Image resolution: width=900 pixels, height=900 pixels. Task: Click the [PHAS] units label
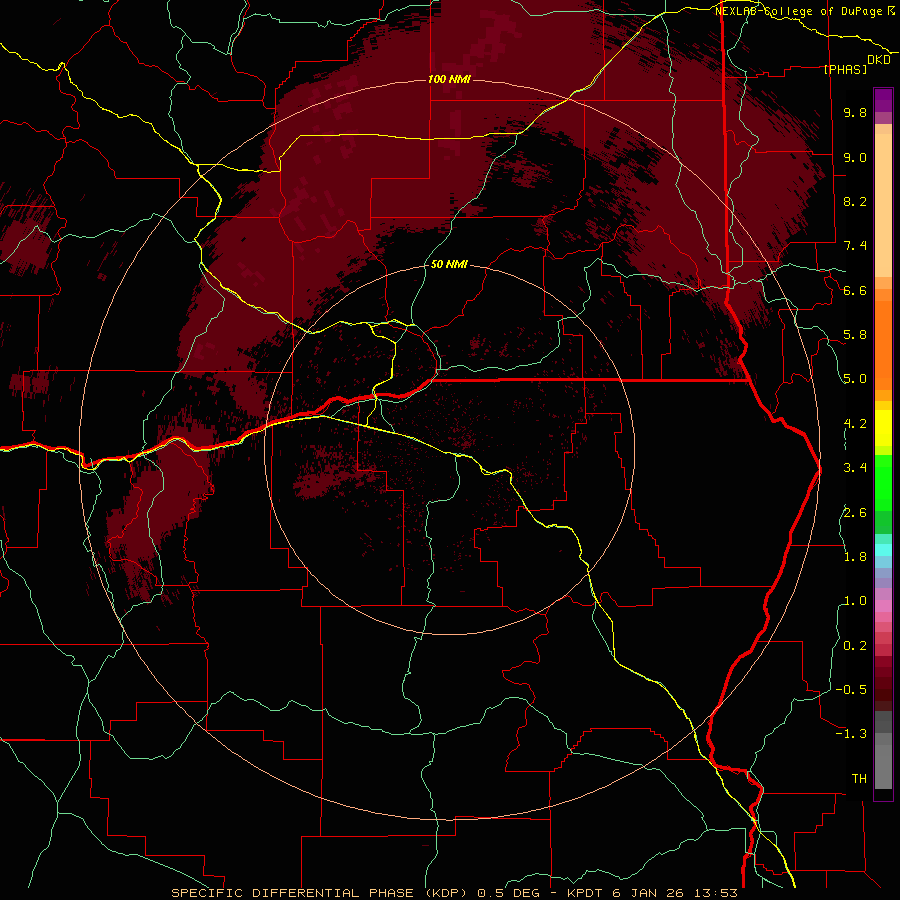click(x=845, y=69)
